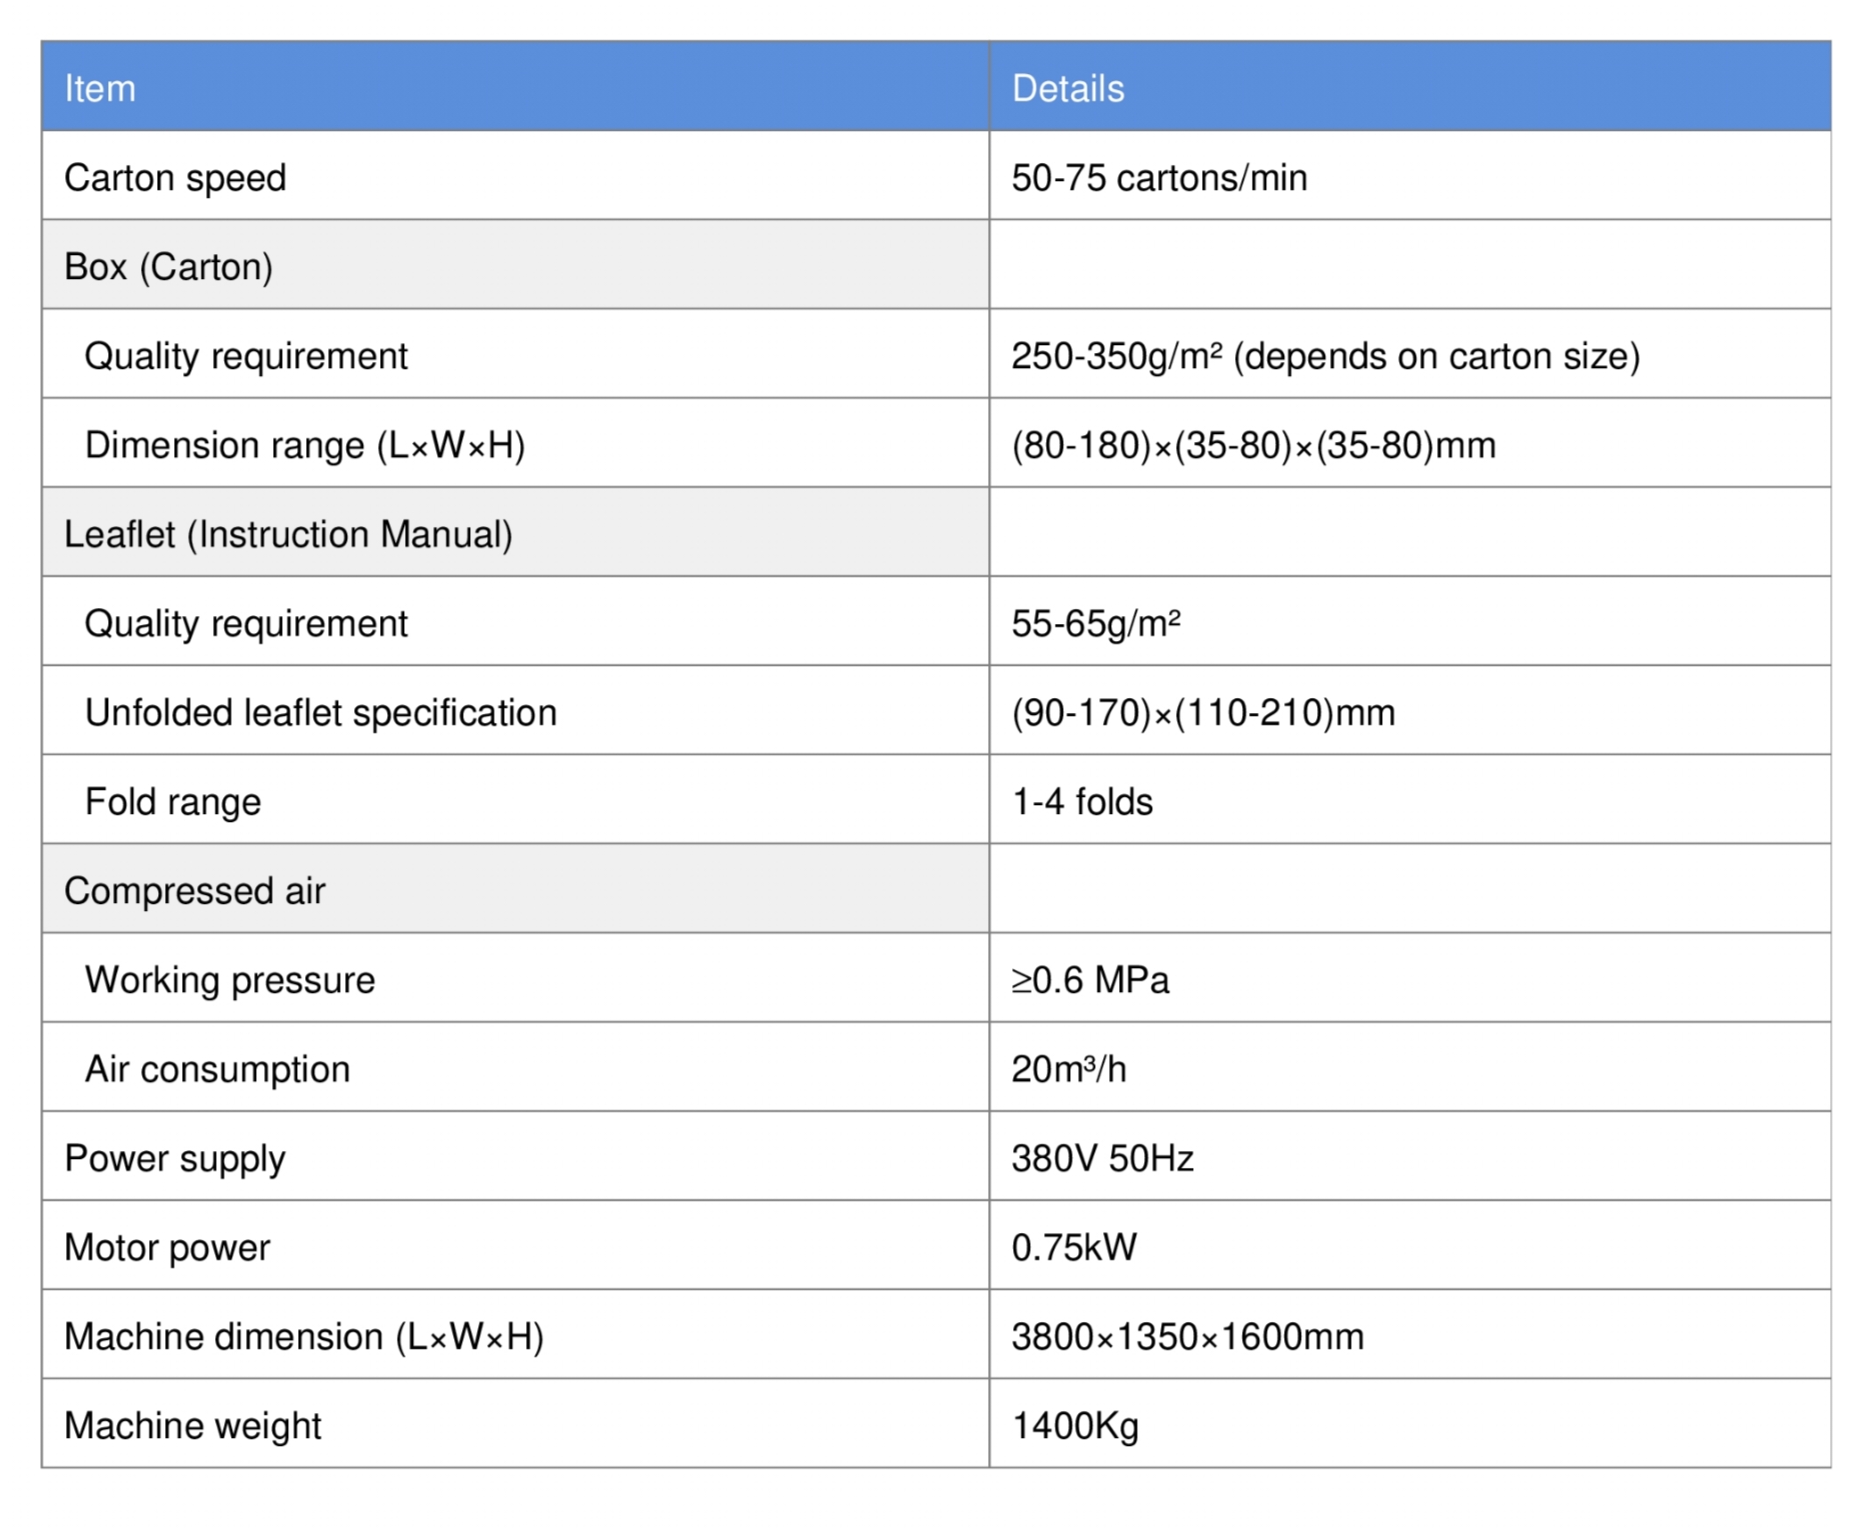This screenshot has height=1528, width=1876.
Task: Click the "55-65g/m²" leaflet quality value
Action: pyautogui.click(x=1096, y=623)
